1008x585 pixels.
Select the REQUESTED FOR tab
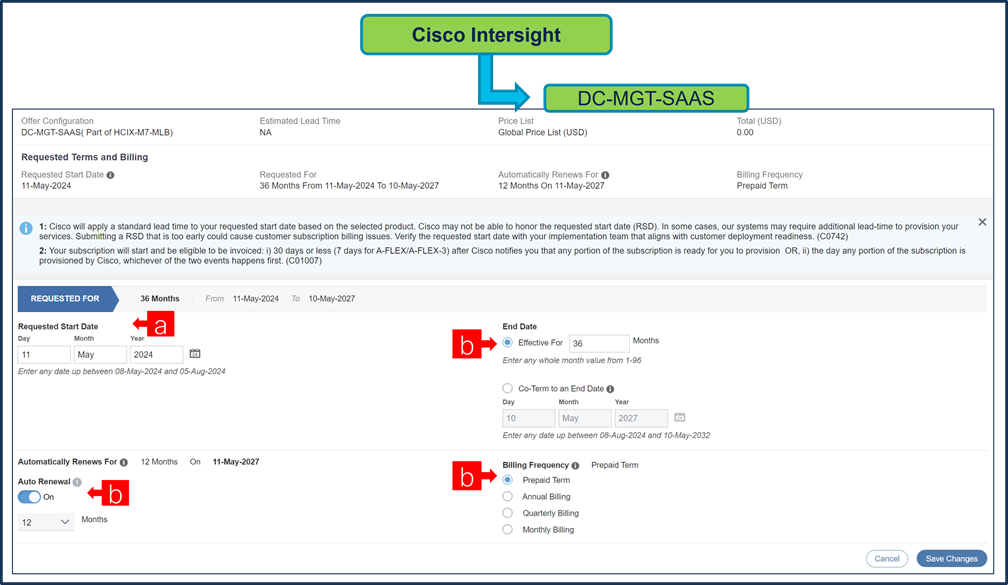coord(68,299)
